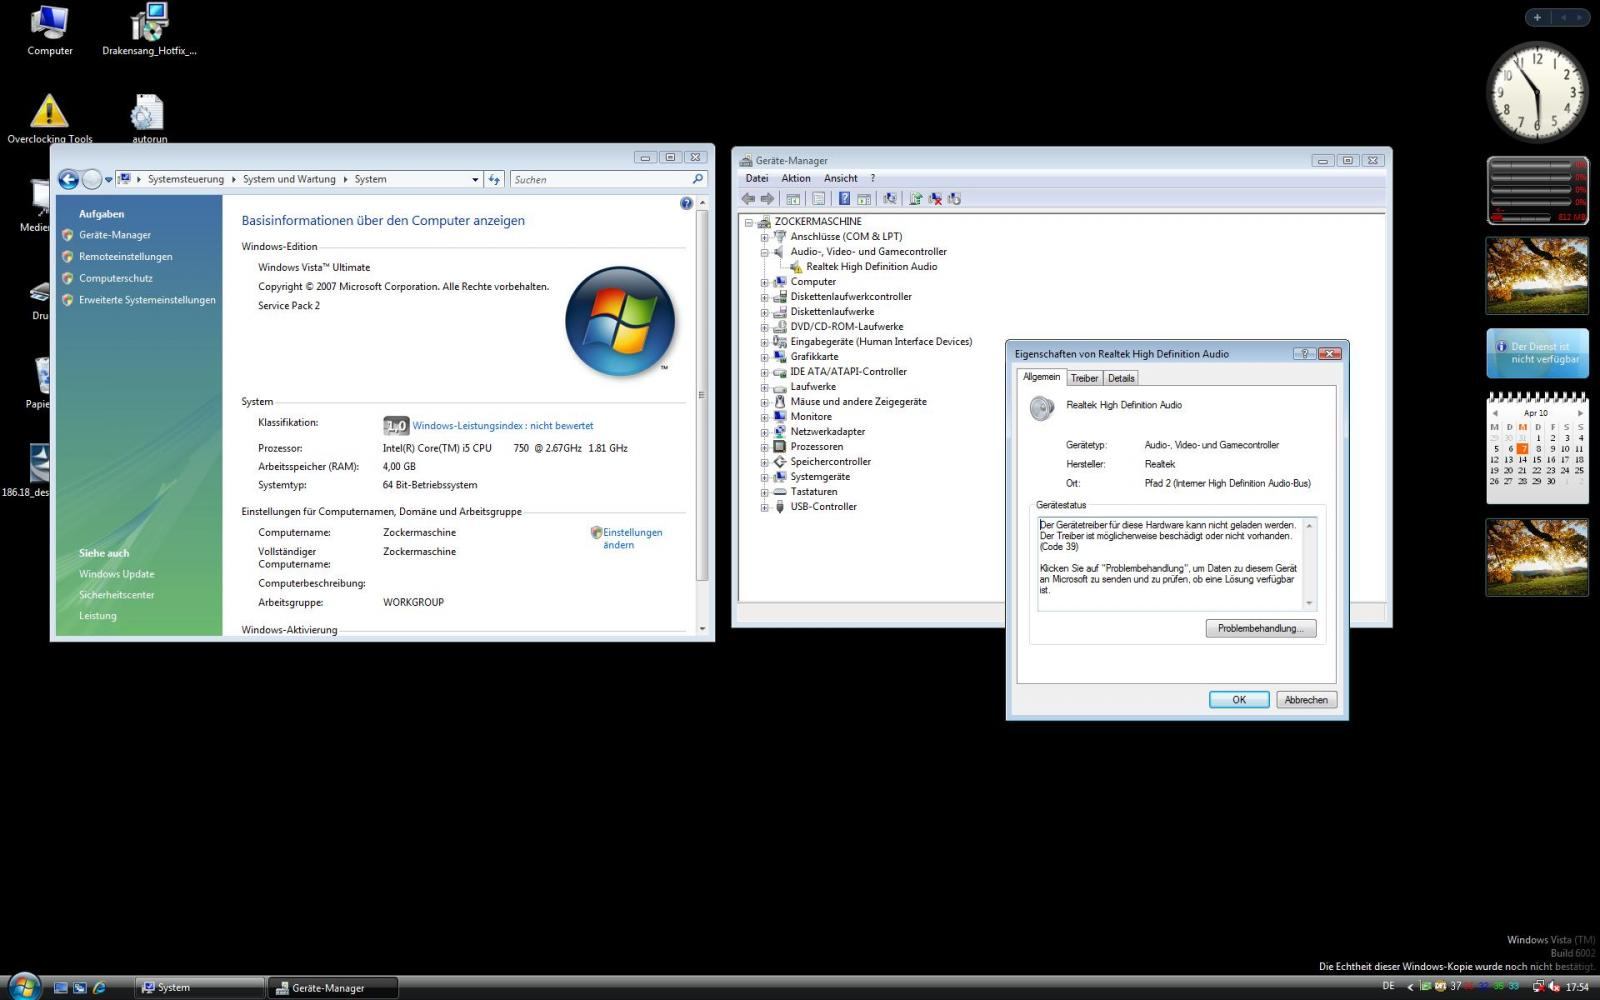Open the Datei menu

tap(757, 178)
